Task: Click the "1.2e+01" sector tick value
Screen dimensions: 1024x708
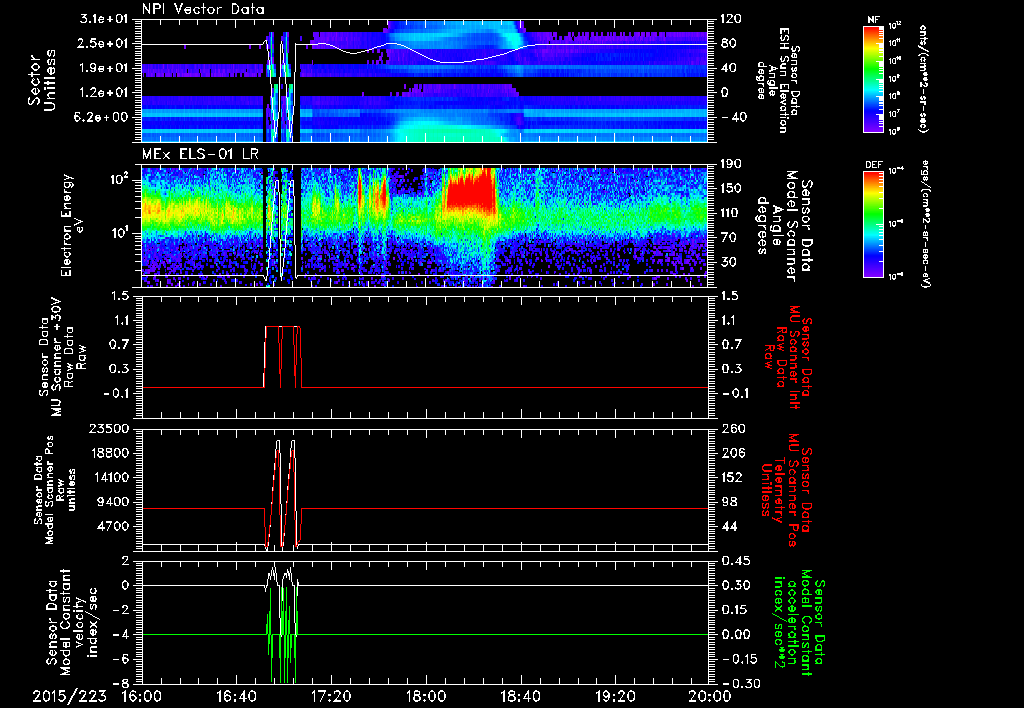Action: 103,93
